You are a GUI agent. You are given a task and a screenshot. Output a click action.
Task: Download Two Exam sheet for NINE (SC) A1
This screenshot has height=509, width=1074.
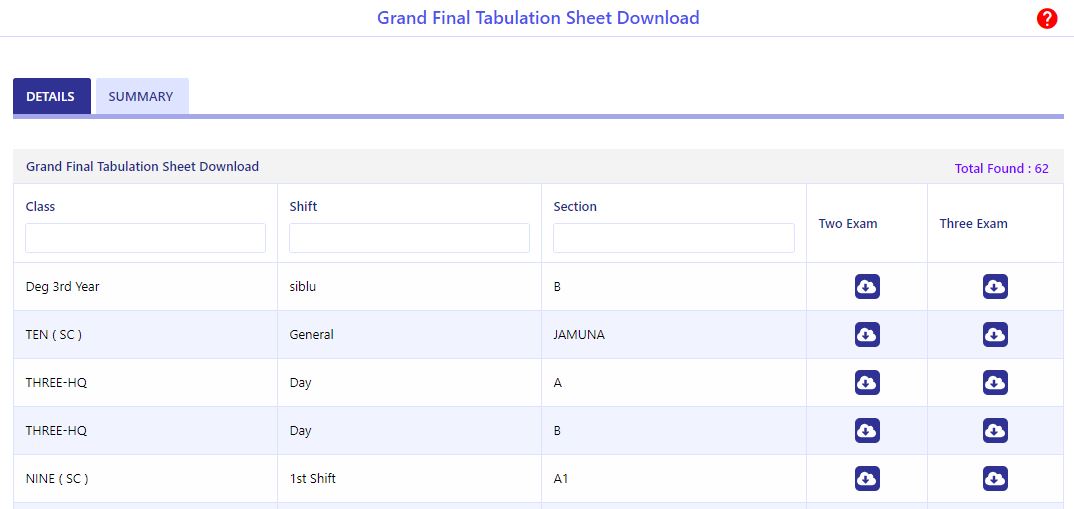click(x=867, y=479)
